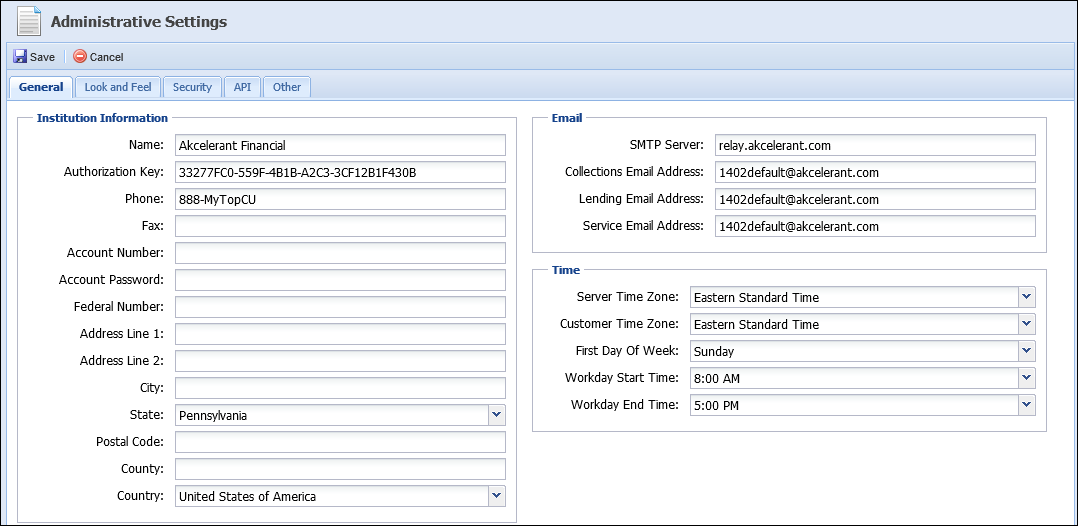Switch to the General tab
Viewport: 1078px width, 526px height.
pos(41,87)
